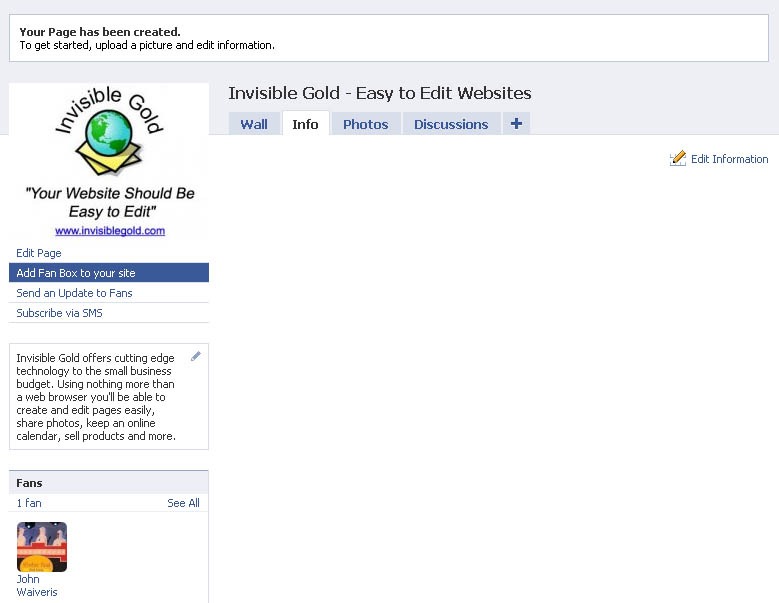Click John Waiveris fan thumbnail picture
The height and width of the screenshot is (603, 779).
point(42,547)
